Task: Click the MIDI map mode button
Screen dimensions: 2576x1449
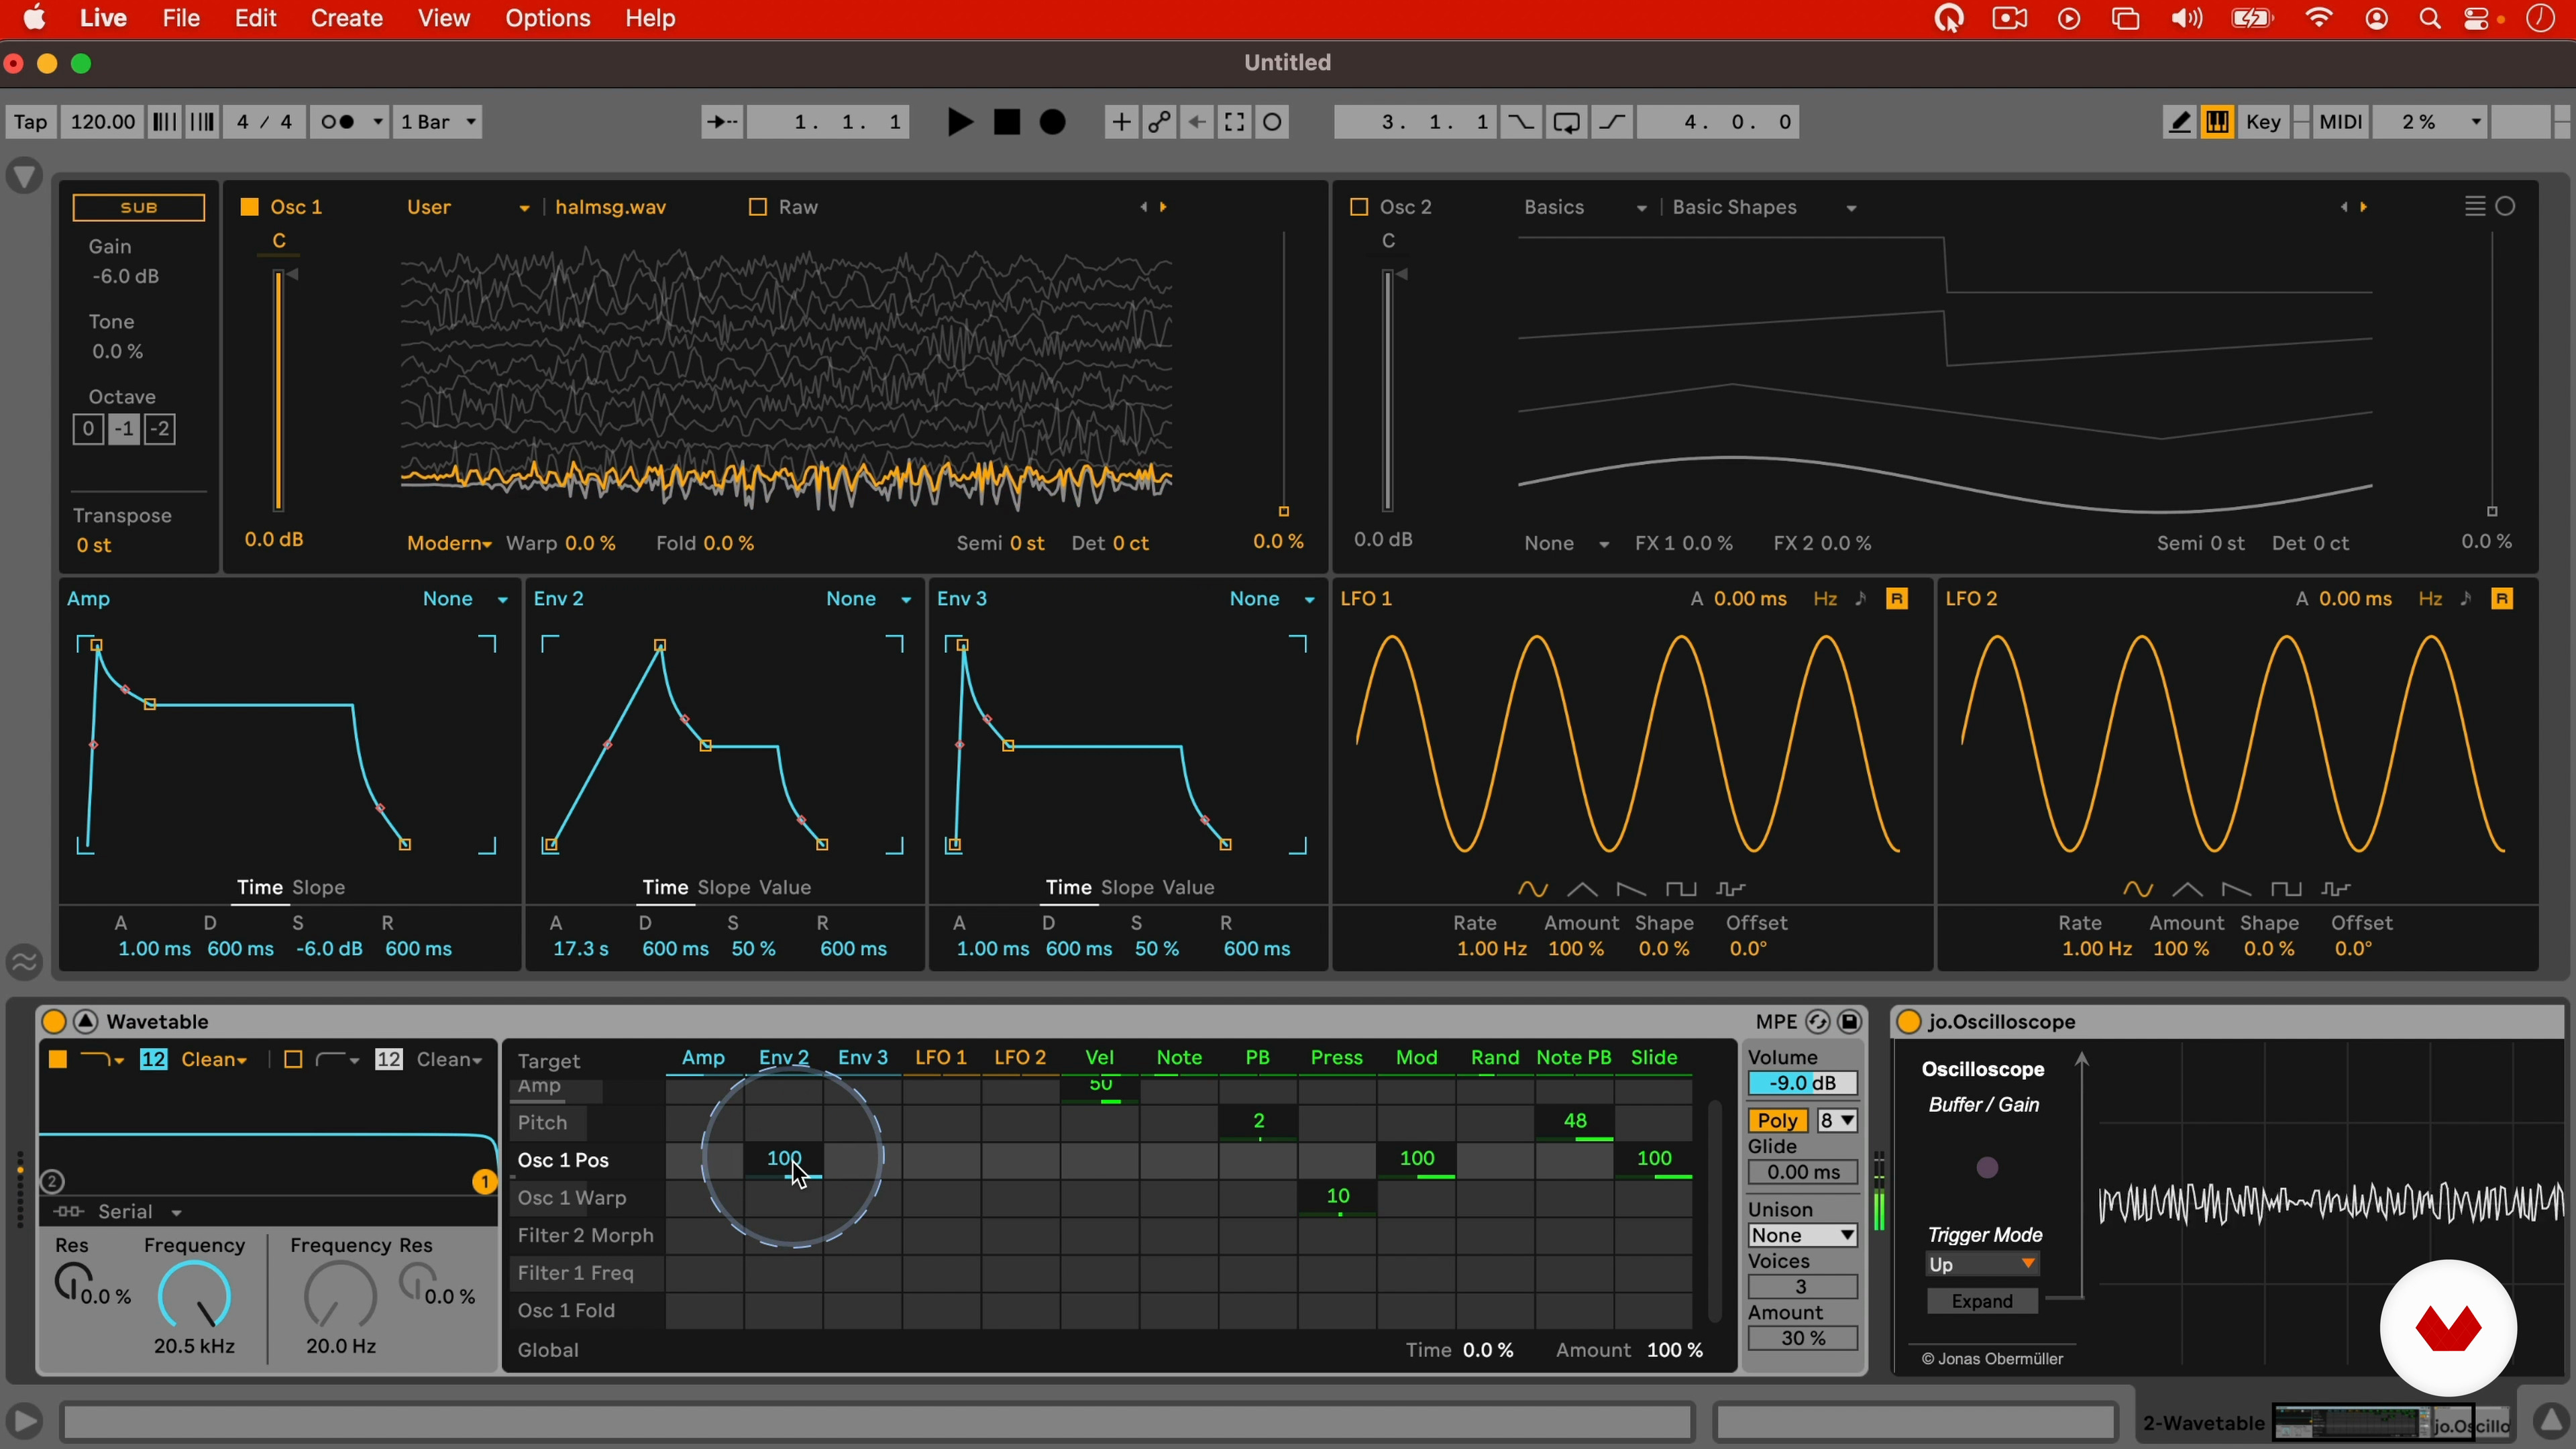Action: (x=2340, y=122)
